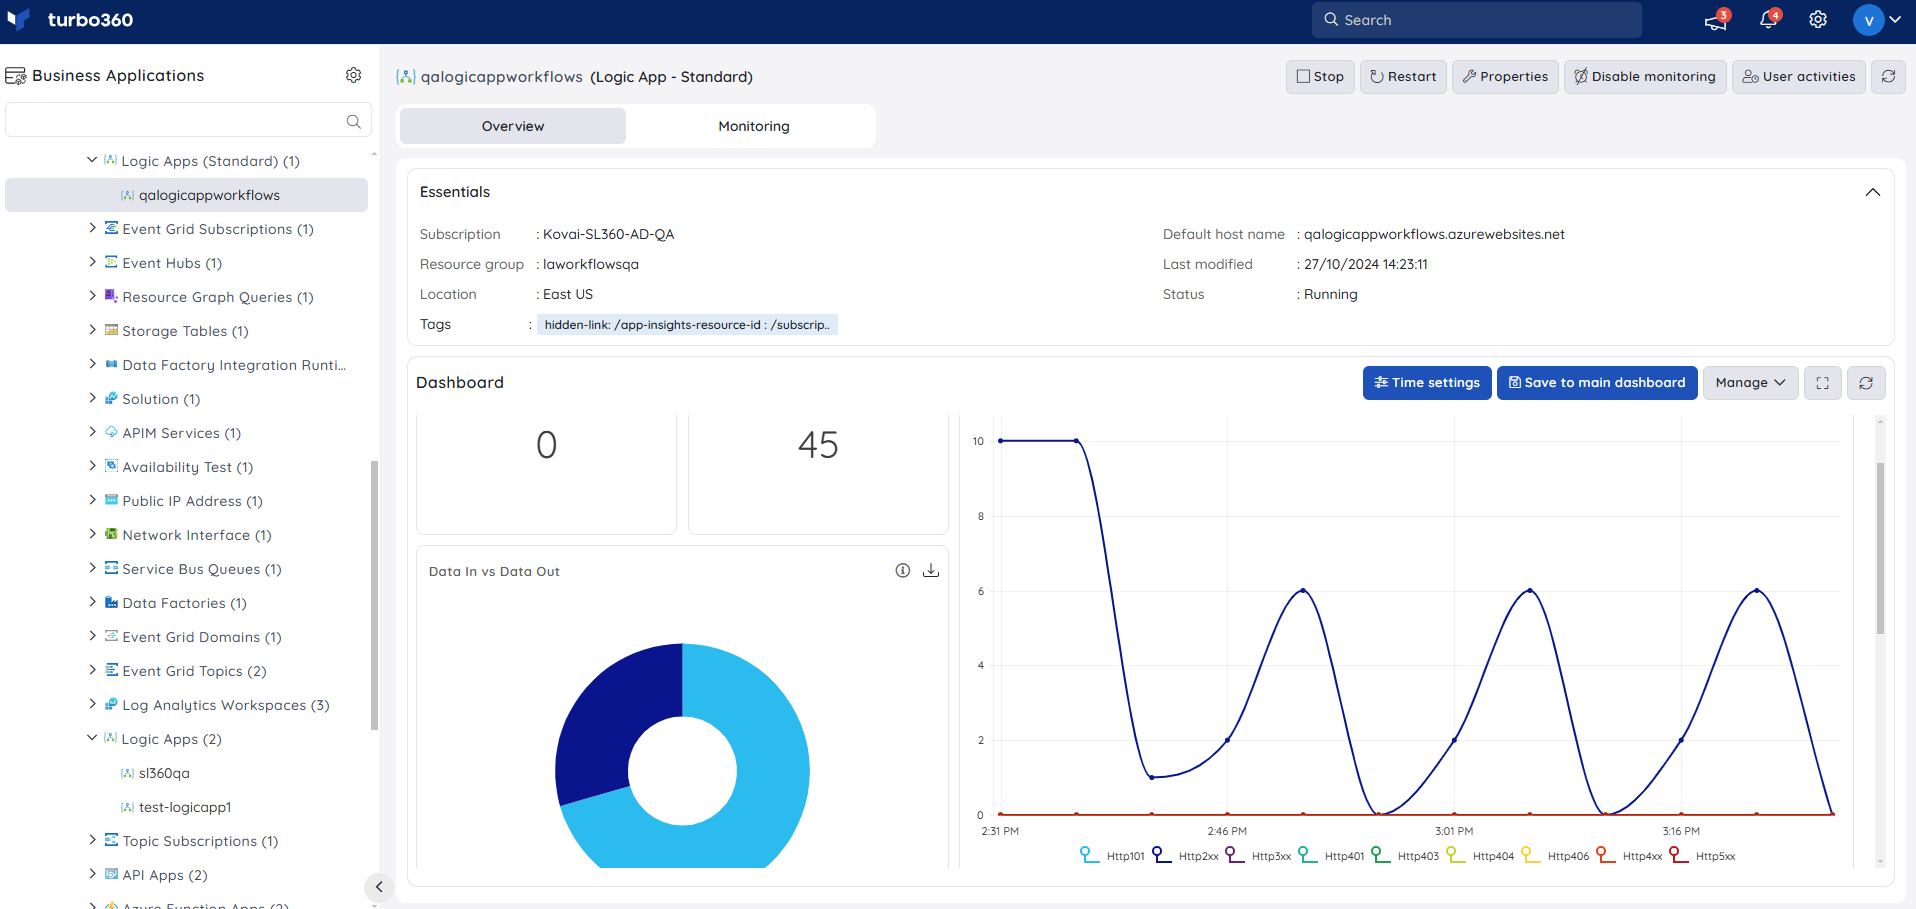Open Topic Subscriptions (1) item

(x=200, y=841)
